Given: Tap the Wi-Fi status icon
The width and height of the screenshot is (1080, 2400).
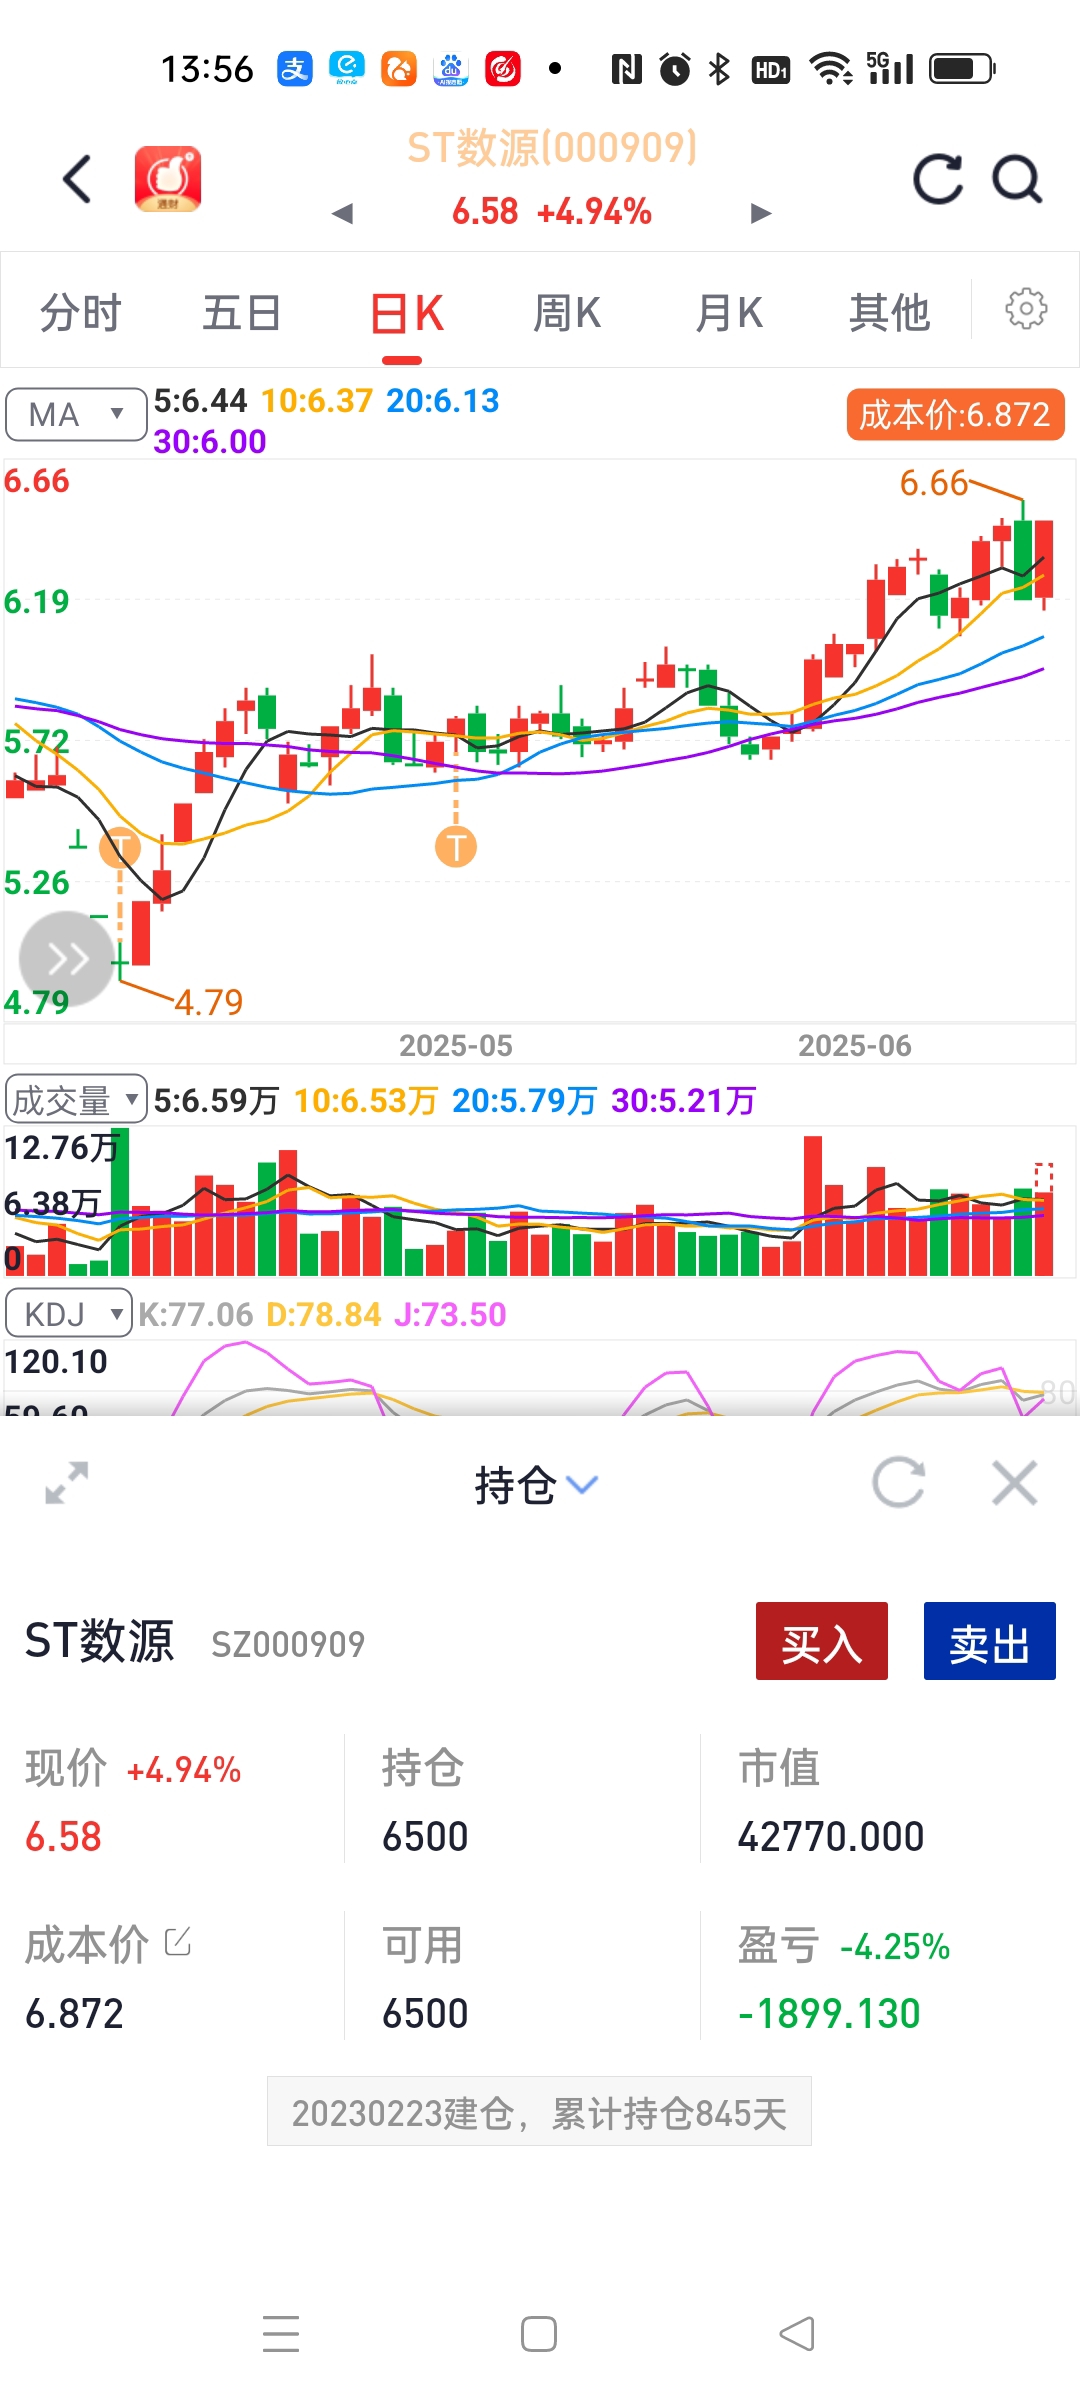Looking at the screenshot, I should (x=830, y=68).
